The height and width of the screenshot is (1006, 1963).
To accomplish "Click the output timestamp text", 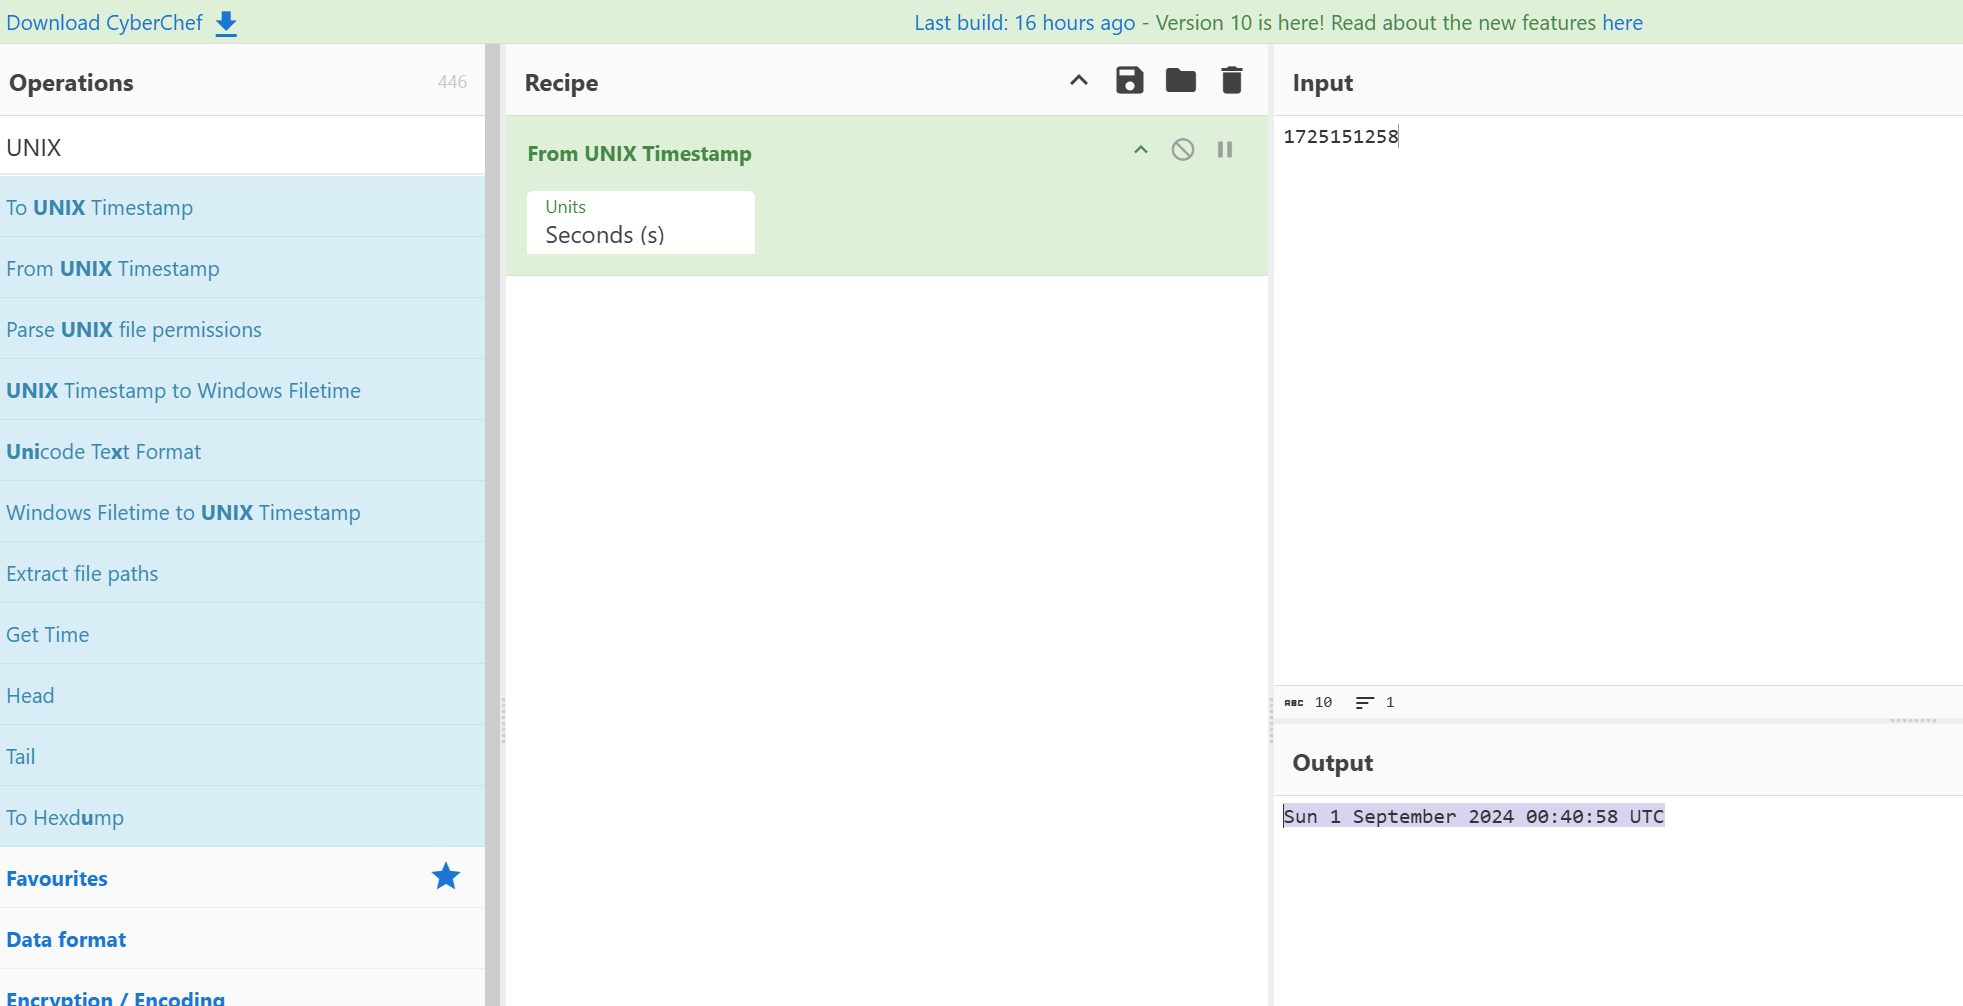I will (1473, 816).
